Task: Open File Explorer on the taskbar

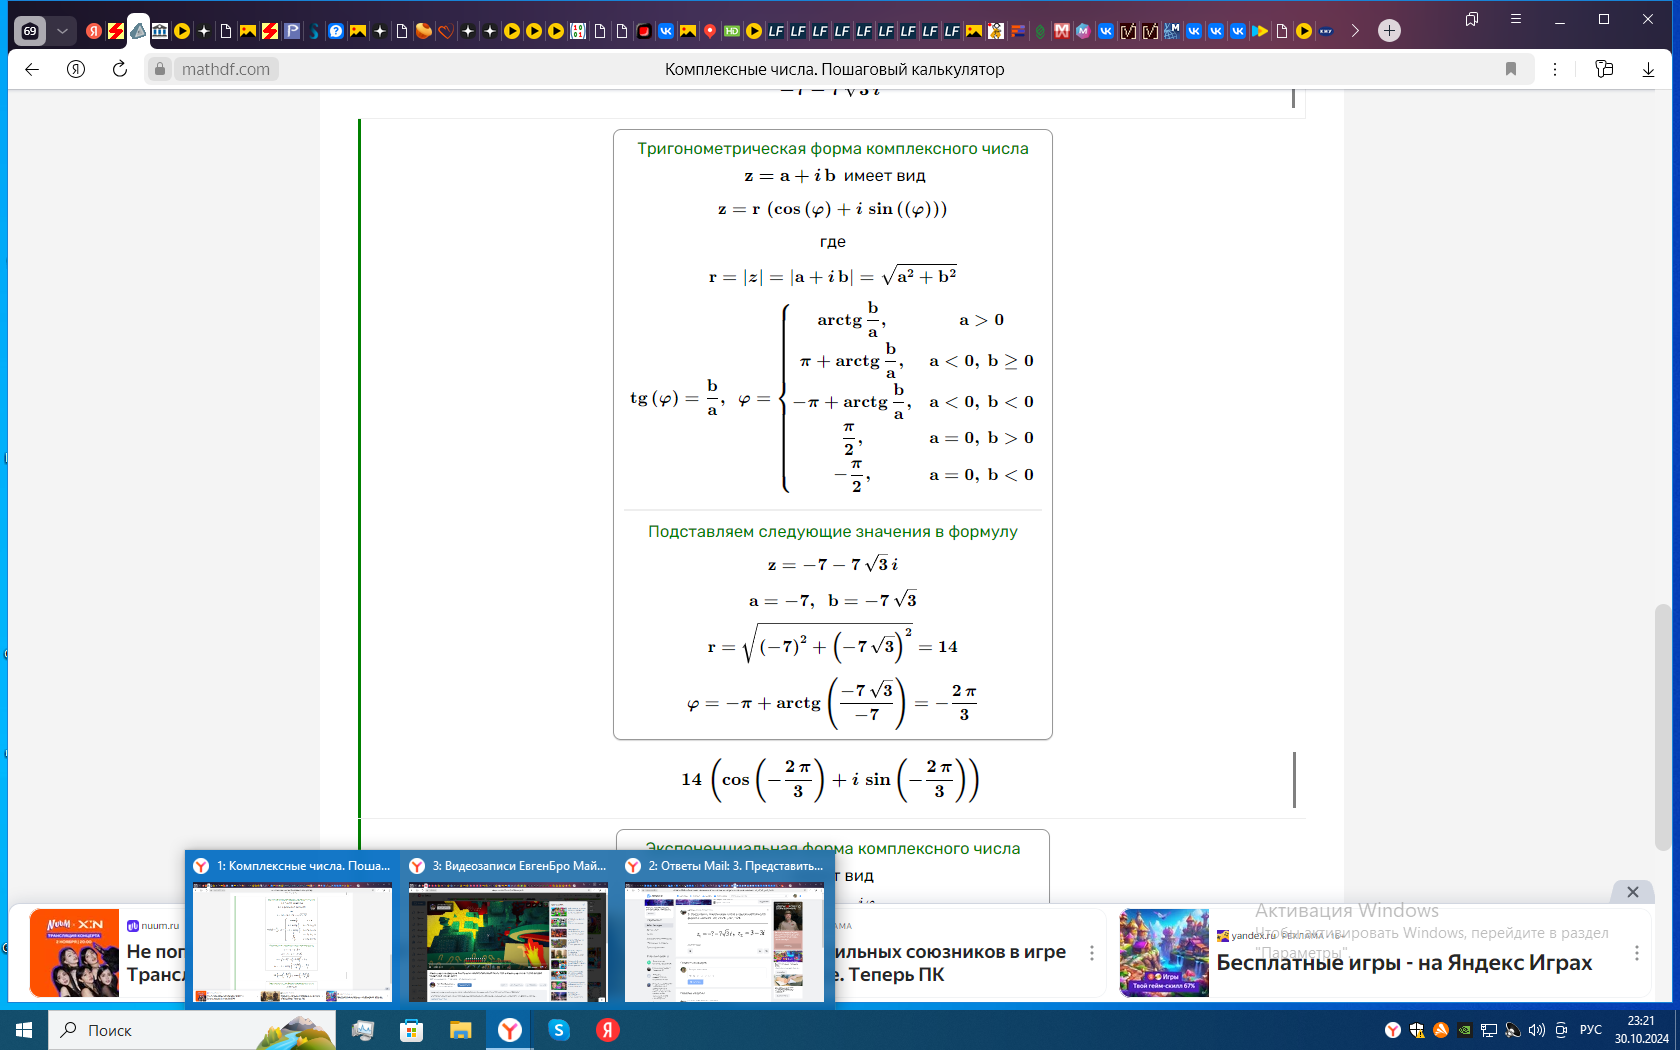Action: [460, 1030]
